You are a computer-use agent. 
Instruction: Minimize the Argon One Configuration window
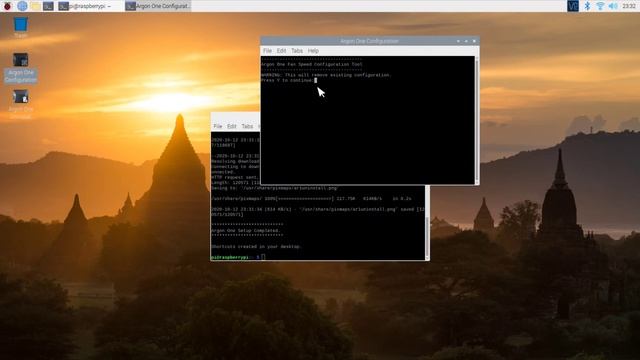[458, 41]
